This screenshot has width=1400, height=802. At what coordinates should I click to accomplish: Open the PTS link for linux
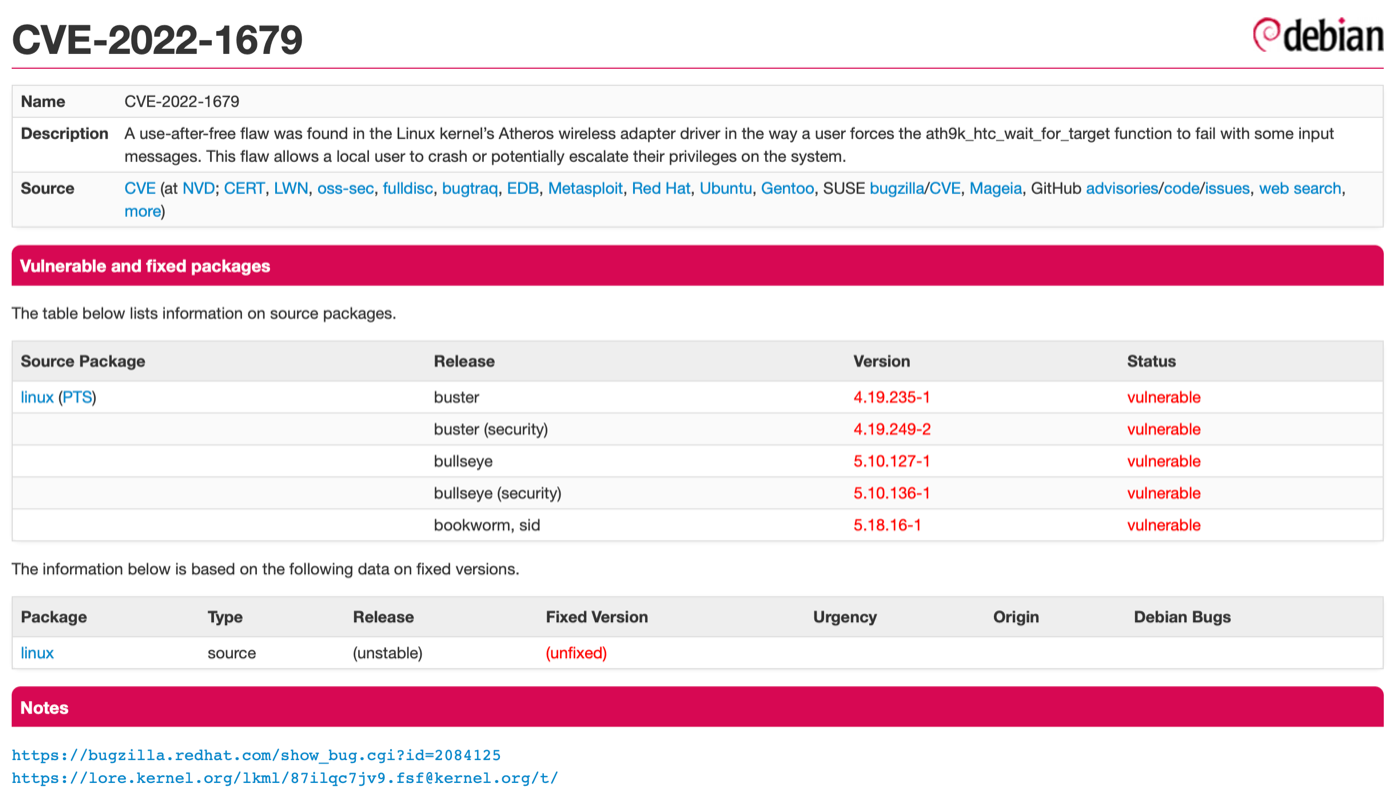pyautogui.click(x=77, y=397)
